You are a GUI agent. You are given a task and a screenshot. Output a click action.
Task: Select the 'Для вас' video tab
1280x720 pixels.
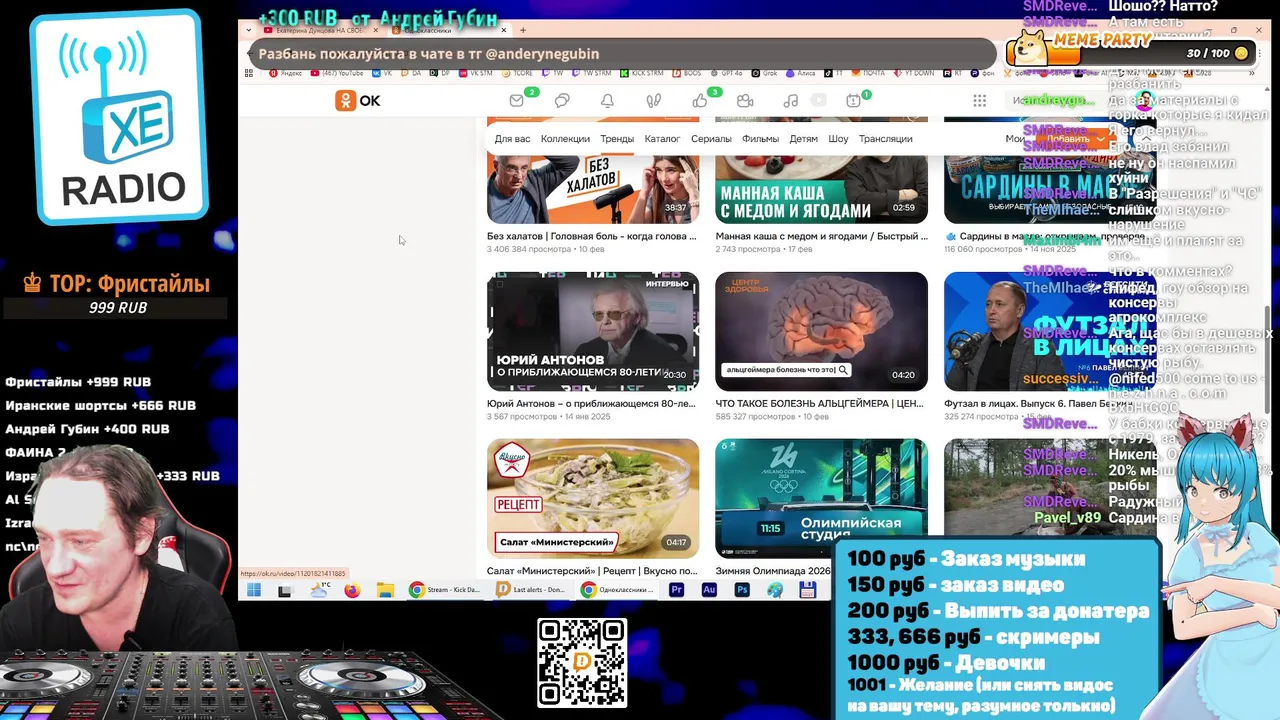(x=512, y=139)
